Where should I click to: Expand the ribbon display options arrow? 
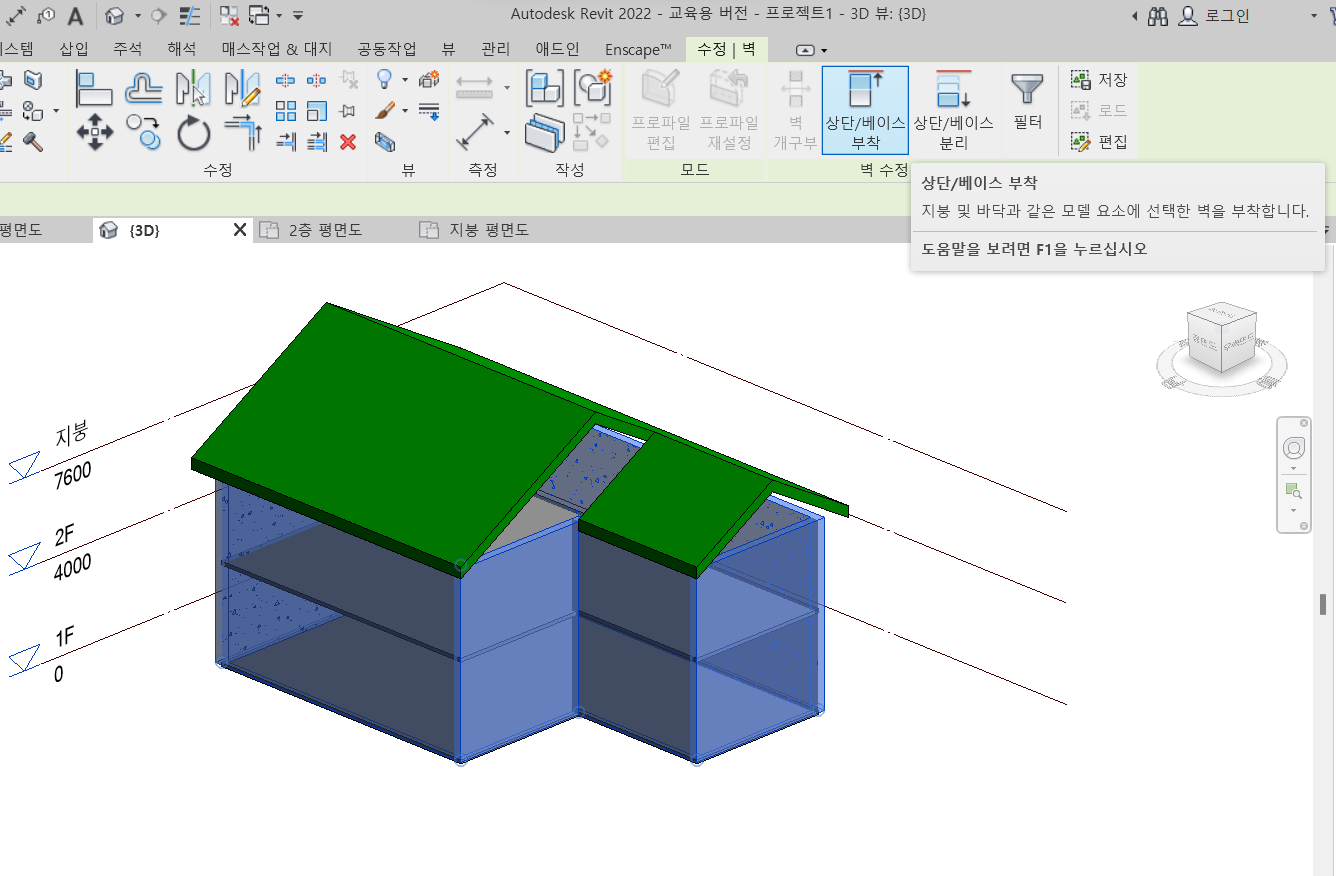pos(824,50)
